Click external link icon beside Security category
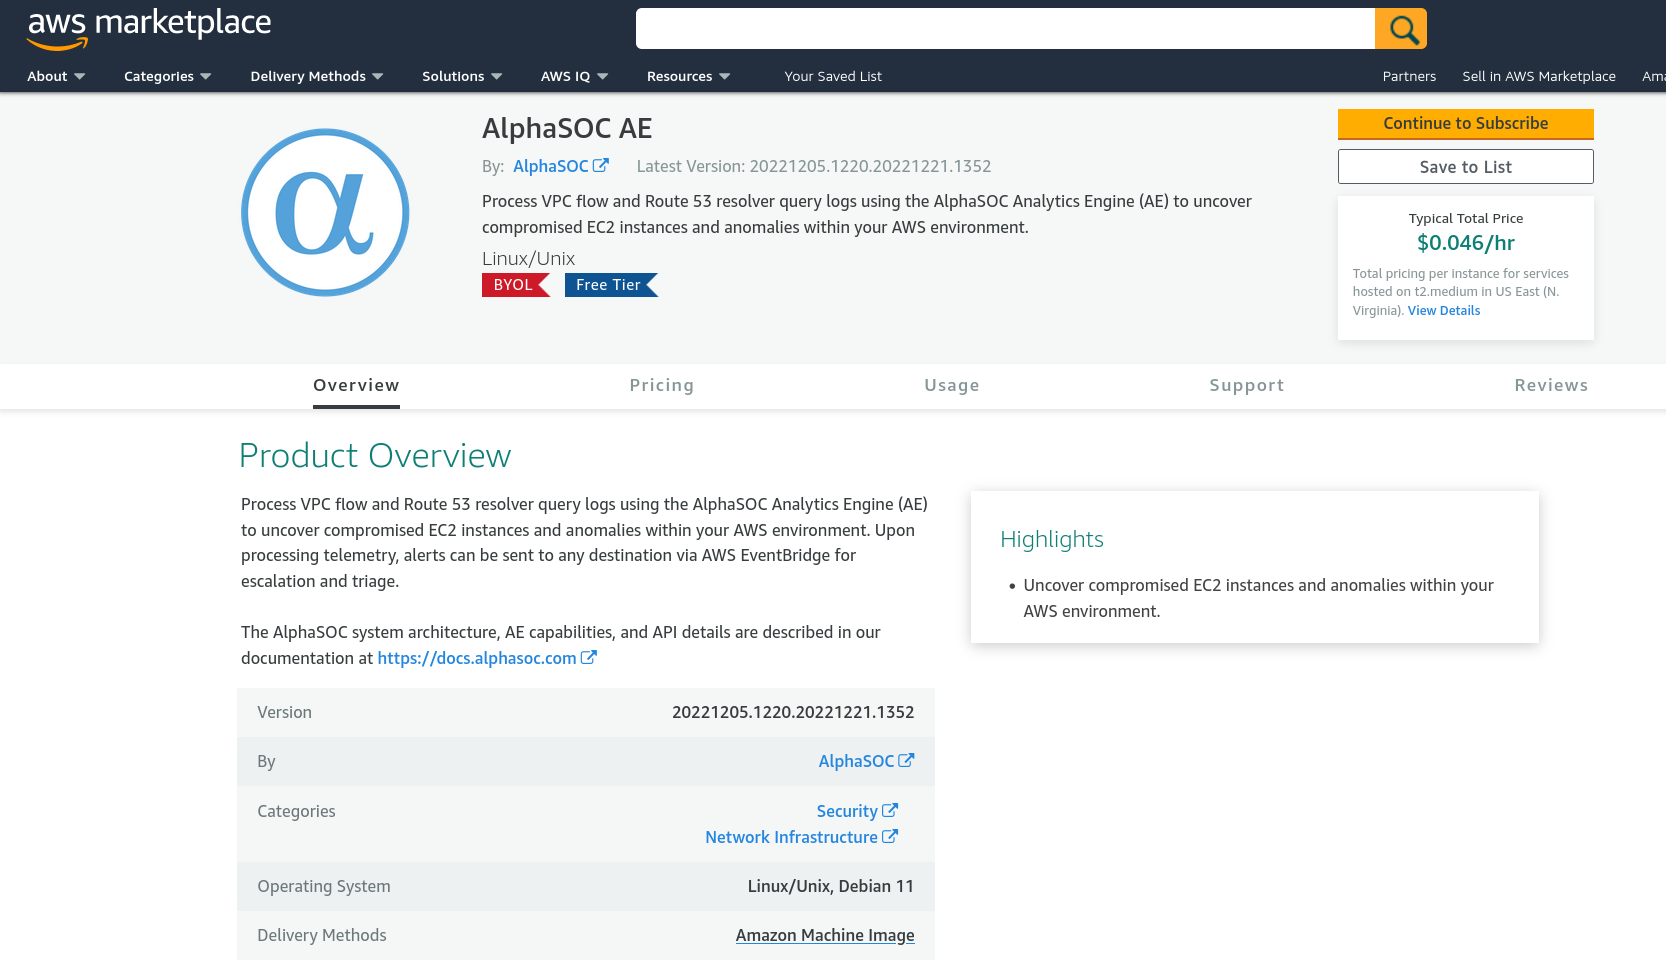 pos(890,811)
